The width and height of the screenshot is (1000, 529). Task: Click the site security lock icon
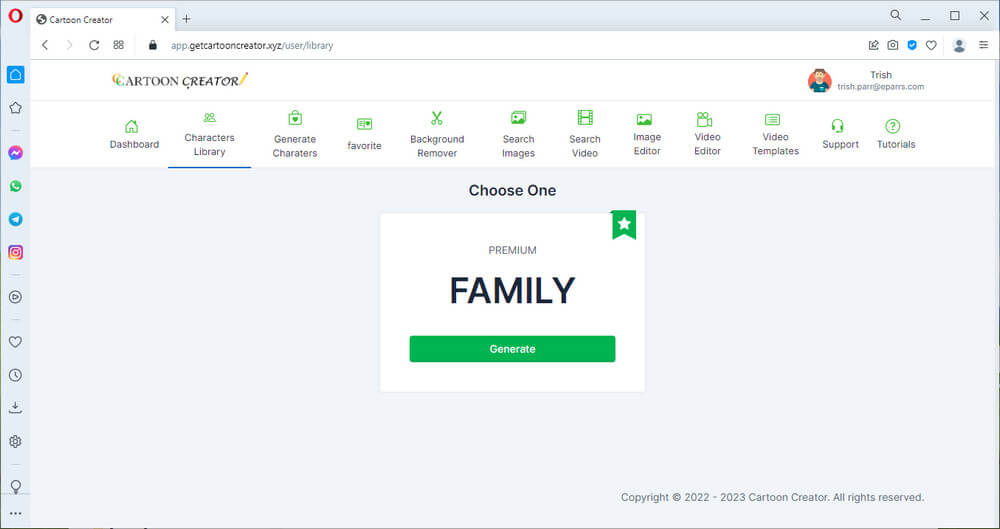point(152,45)
